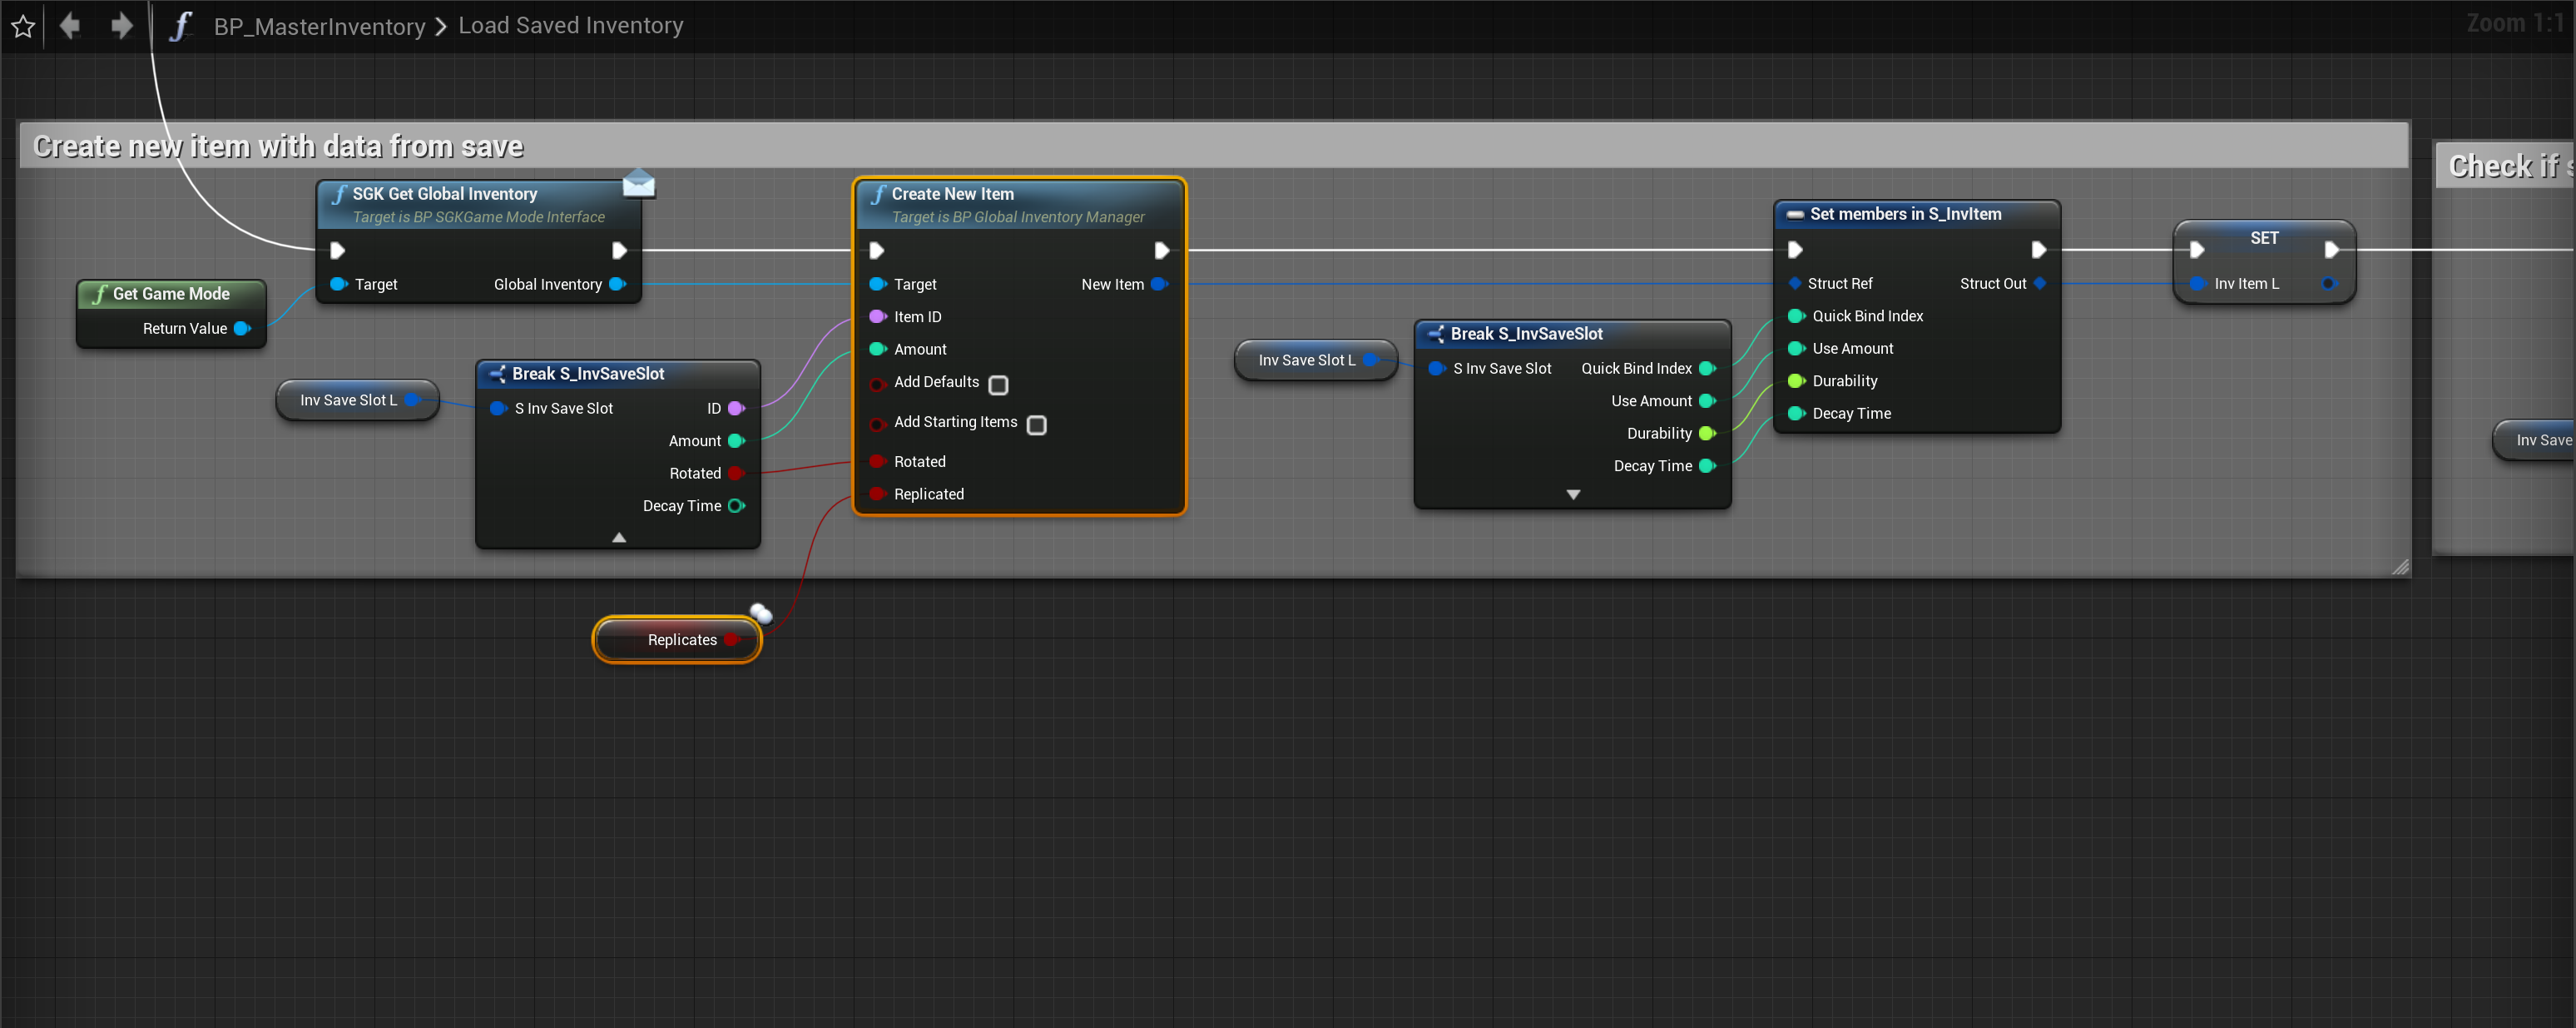Click the function icon beside BP_MasterInventory
2576x1028 pixels.
180,26
